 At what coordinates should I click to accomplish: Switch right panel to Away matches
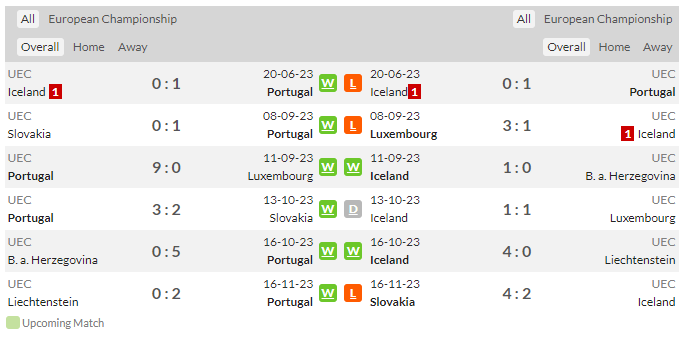pyautogui.click(x=657, y=47)
